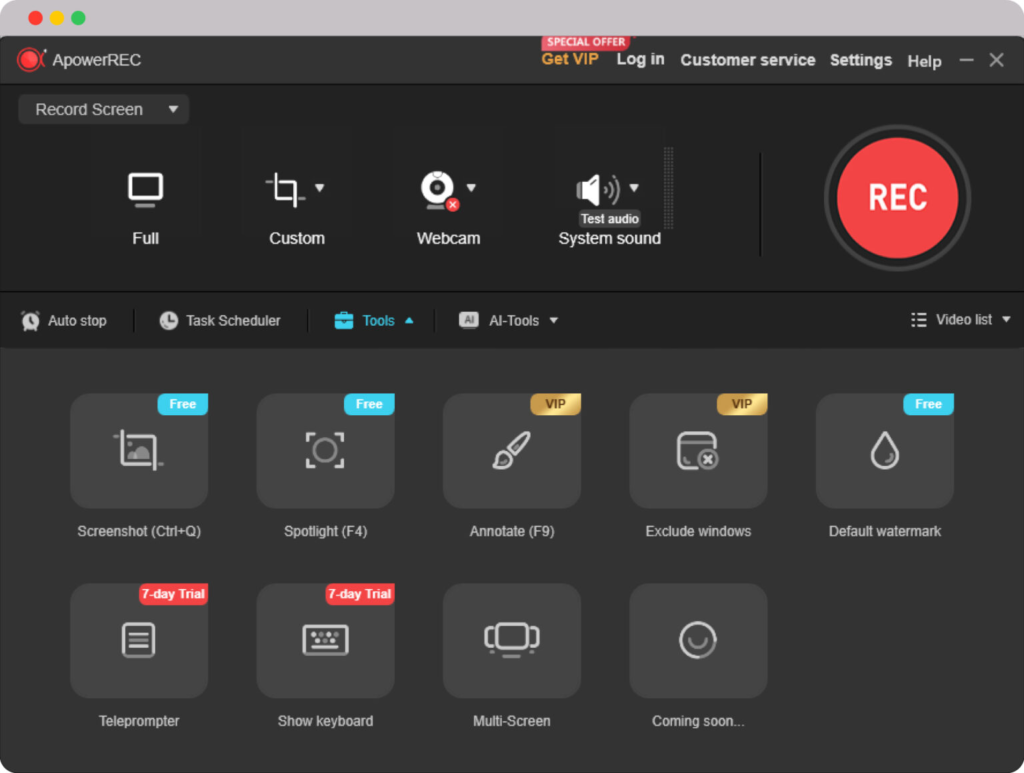
Task: Open the Default watermark tool
Action: tap(884, 451)
